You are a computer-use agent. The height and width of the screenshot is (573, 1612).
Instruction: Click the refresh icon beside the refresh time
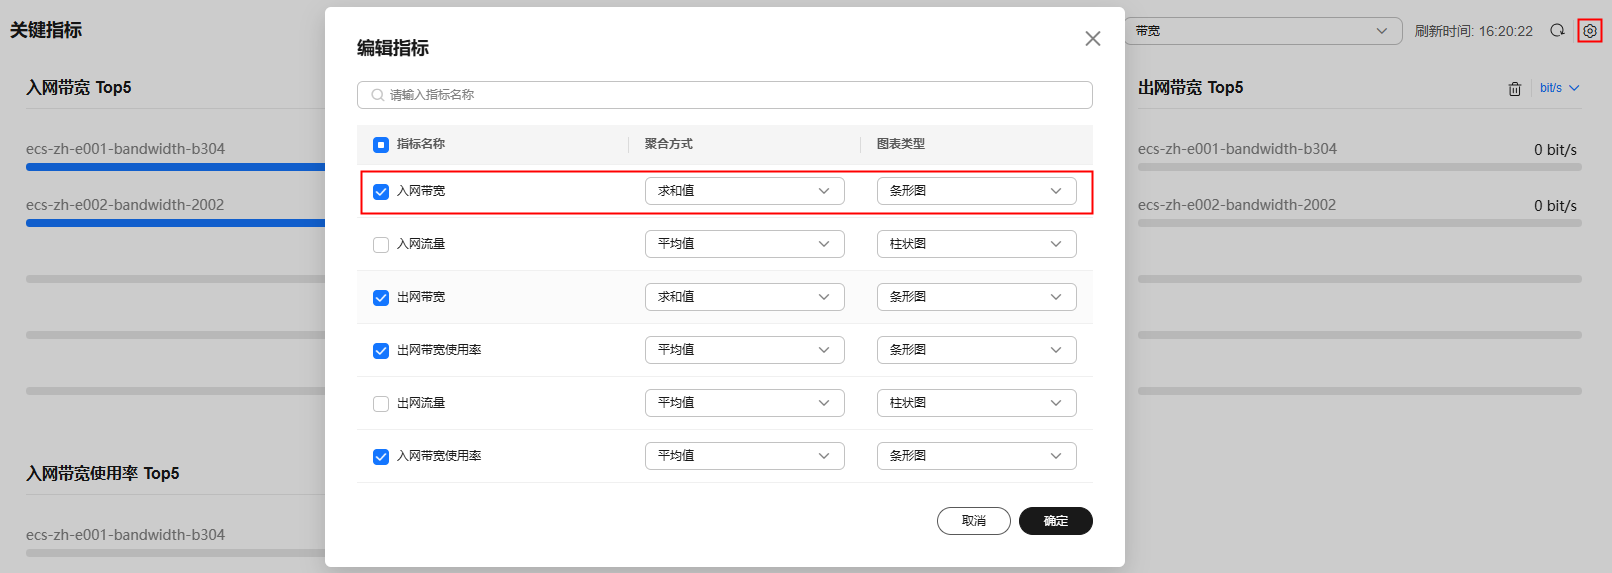point(1557,31)
